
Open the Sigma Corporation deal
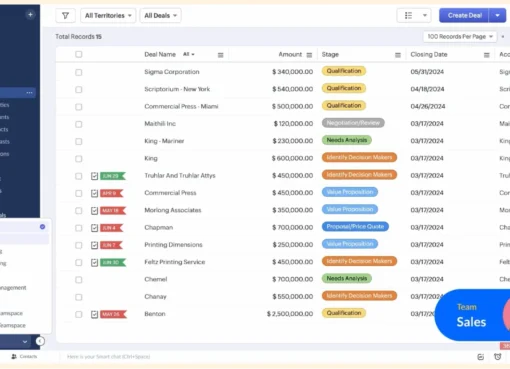click(172, 72)
